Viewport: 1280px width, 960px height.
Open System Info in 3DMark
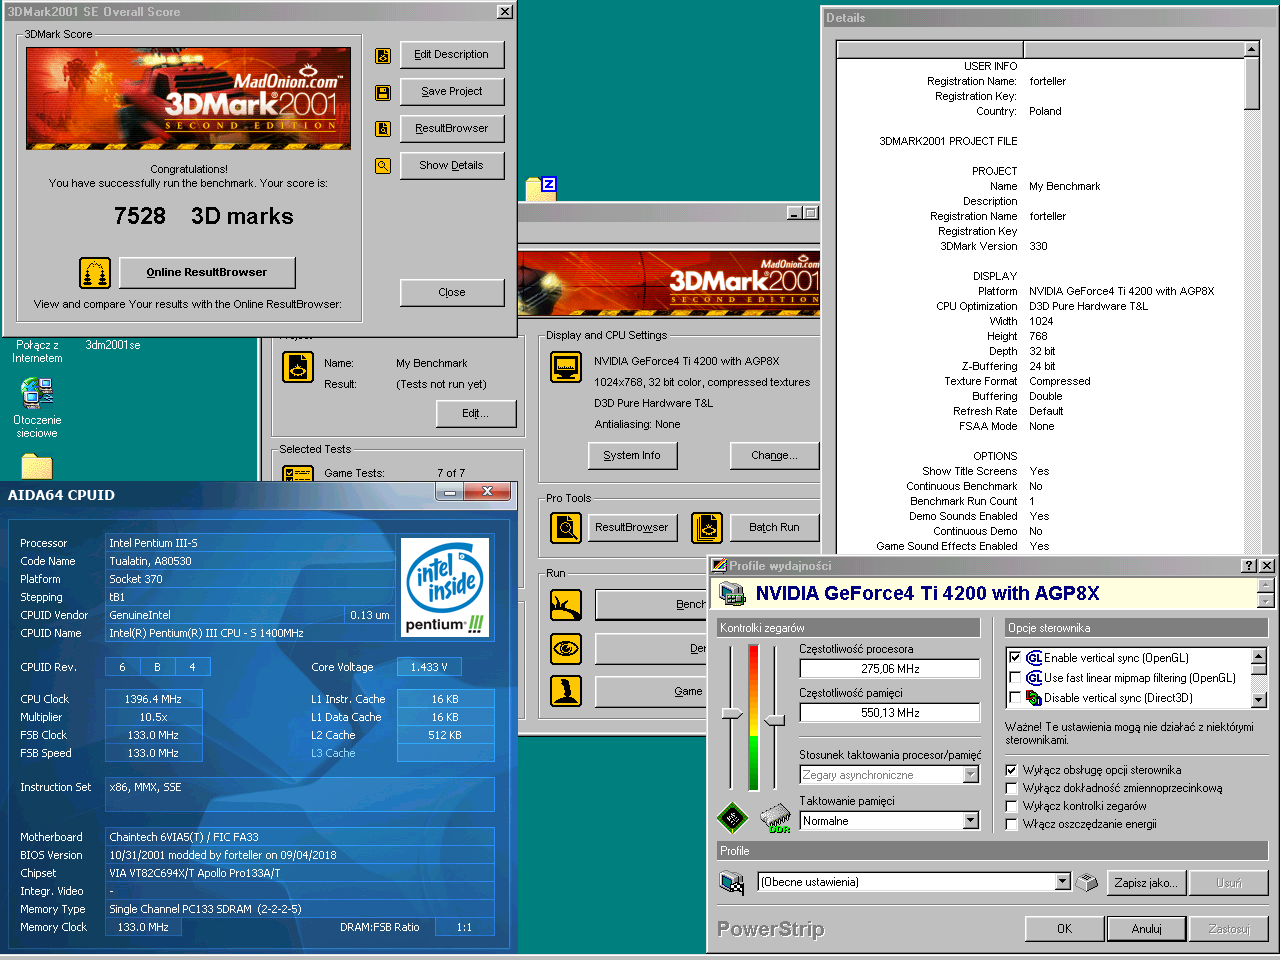[632, 456]
